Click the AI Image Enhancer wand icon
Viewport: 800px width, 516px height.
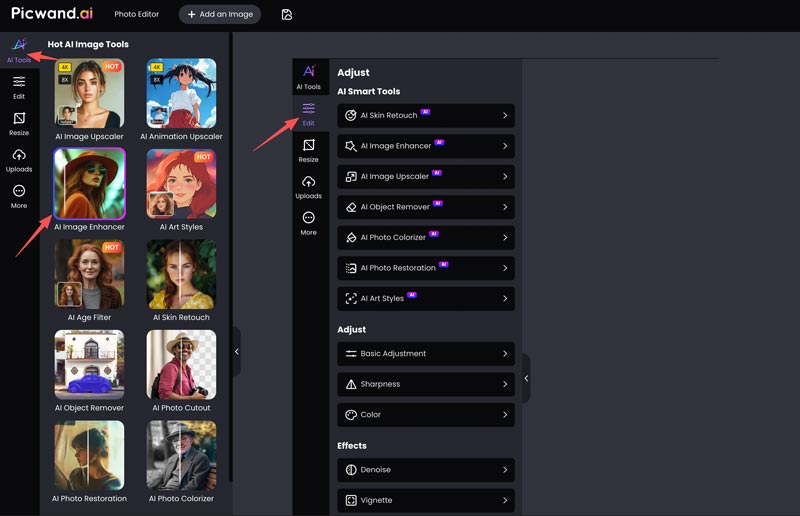[x=351, y=146]
